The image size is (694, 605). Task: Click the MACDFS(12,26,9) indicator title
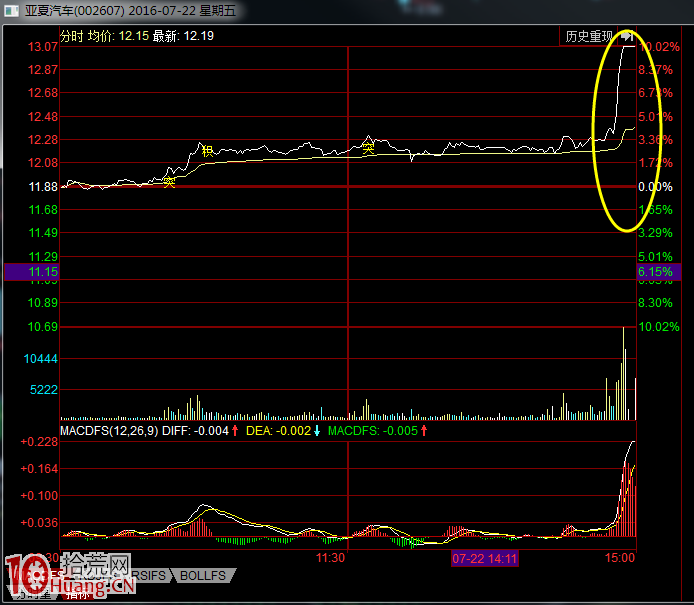tap(109, 431)
